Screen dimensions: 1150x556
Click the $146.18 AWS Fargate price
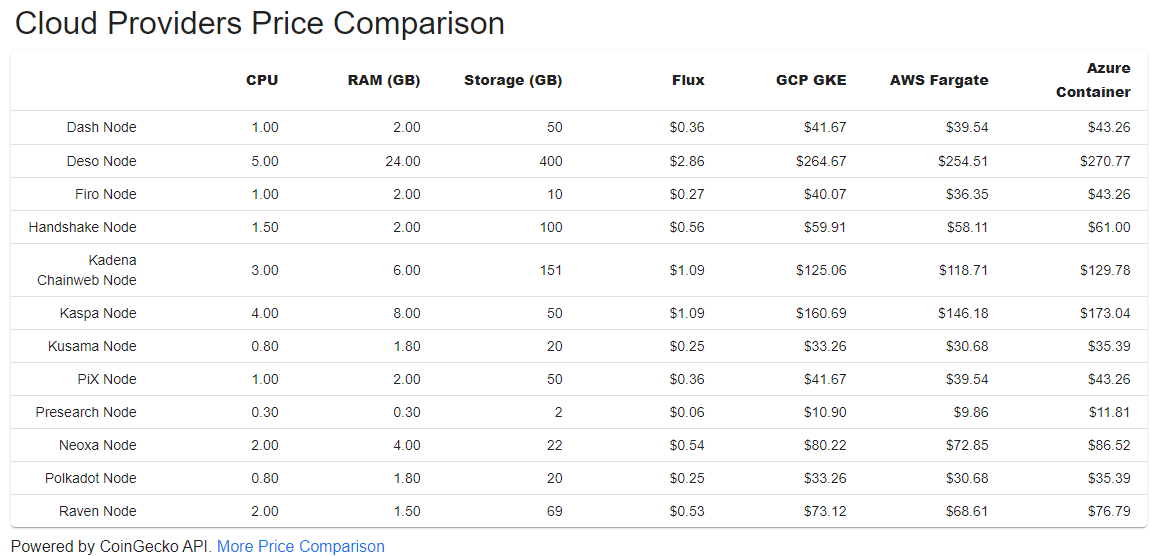(963, 313)
